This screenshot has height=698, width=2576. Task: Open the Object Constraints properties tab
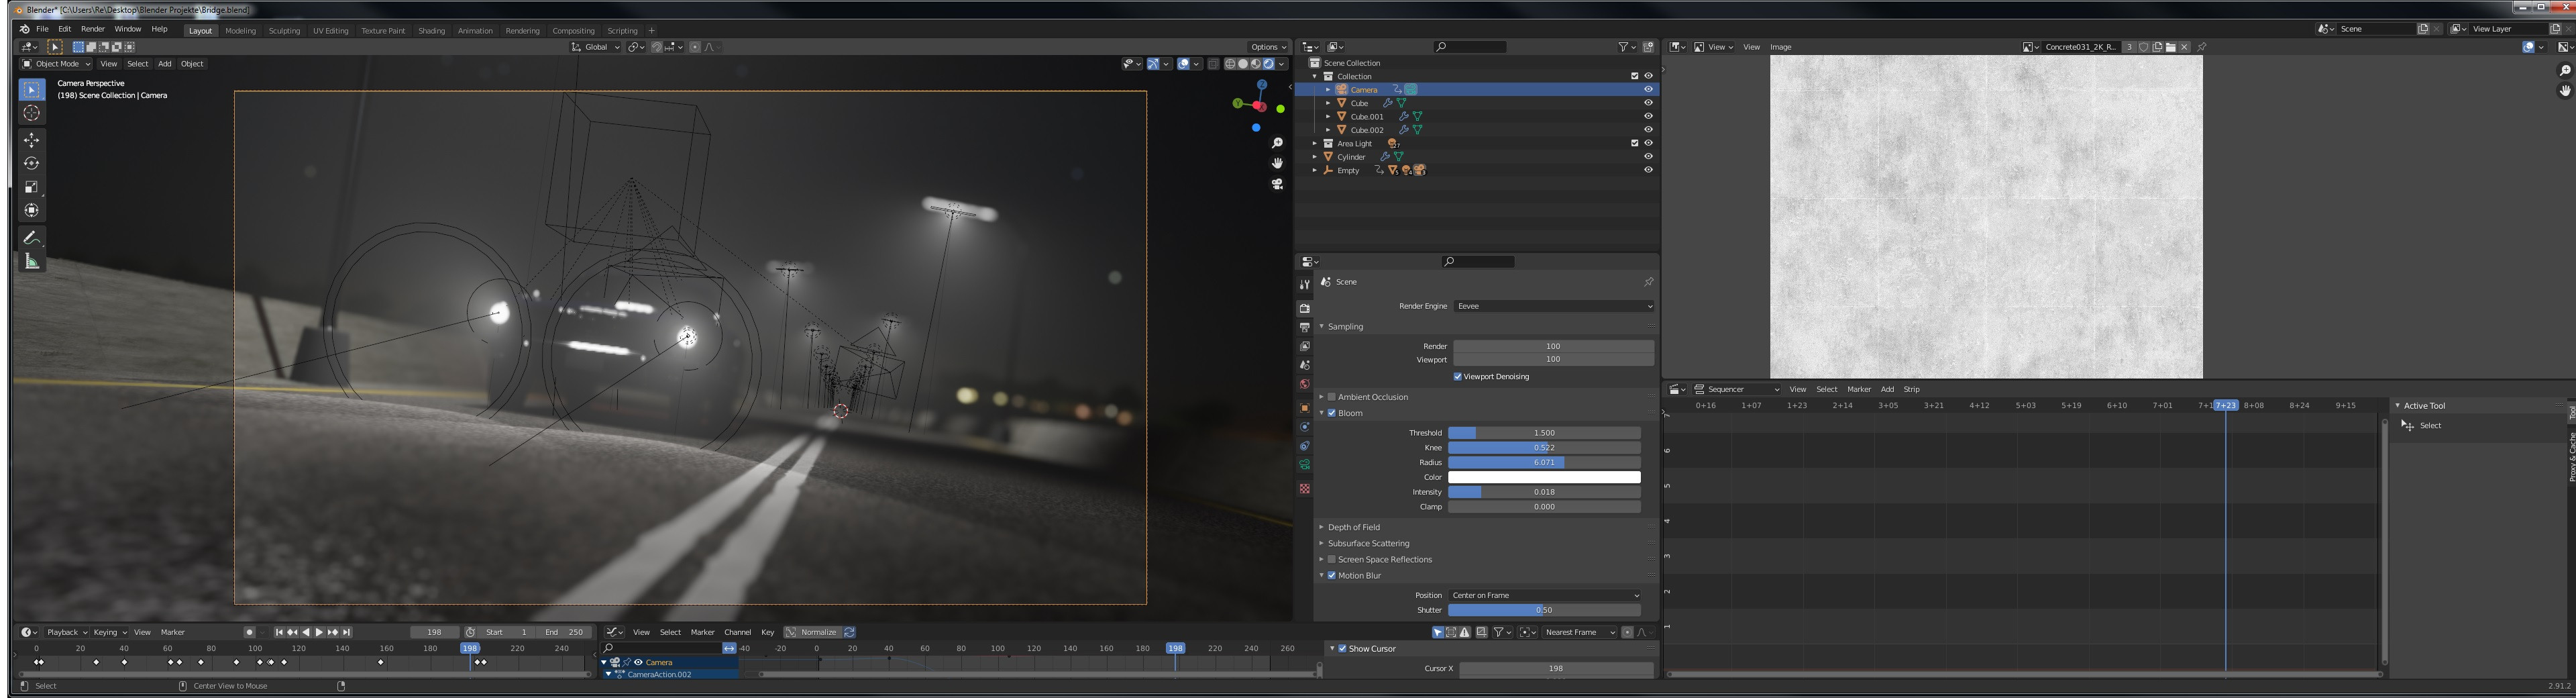[x=1304, y=446]
